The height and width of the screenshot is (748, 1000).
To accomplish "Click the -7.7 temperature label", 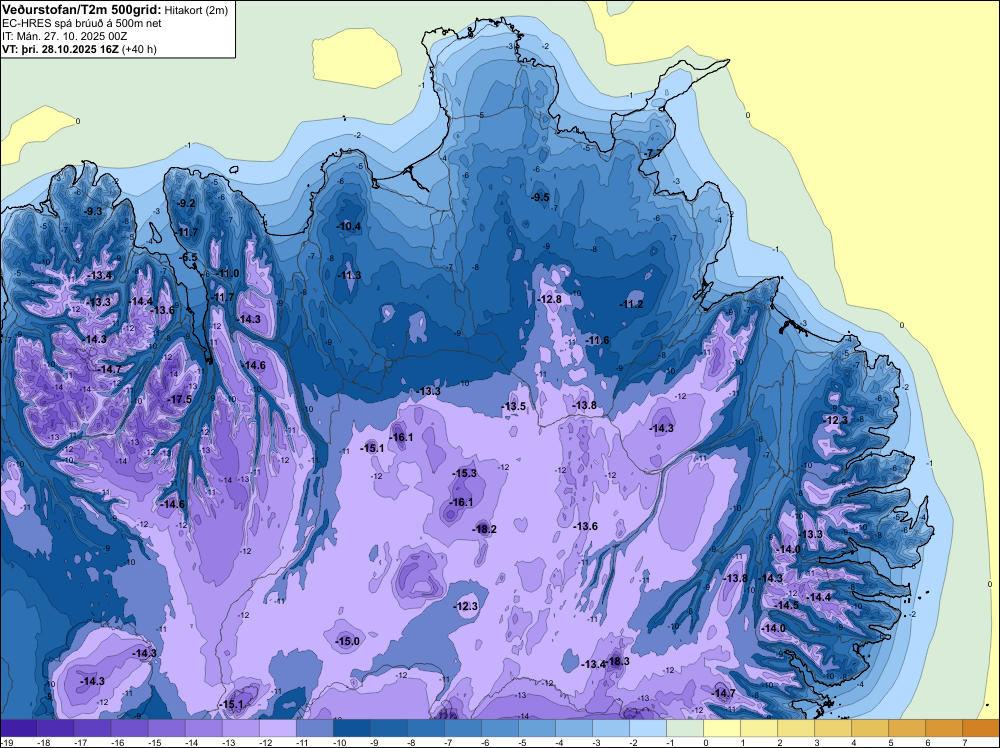I will tap(653, 154).
